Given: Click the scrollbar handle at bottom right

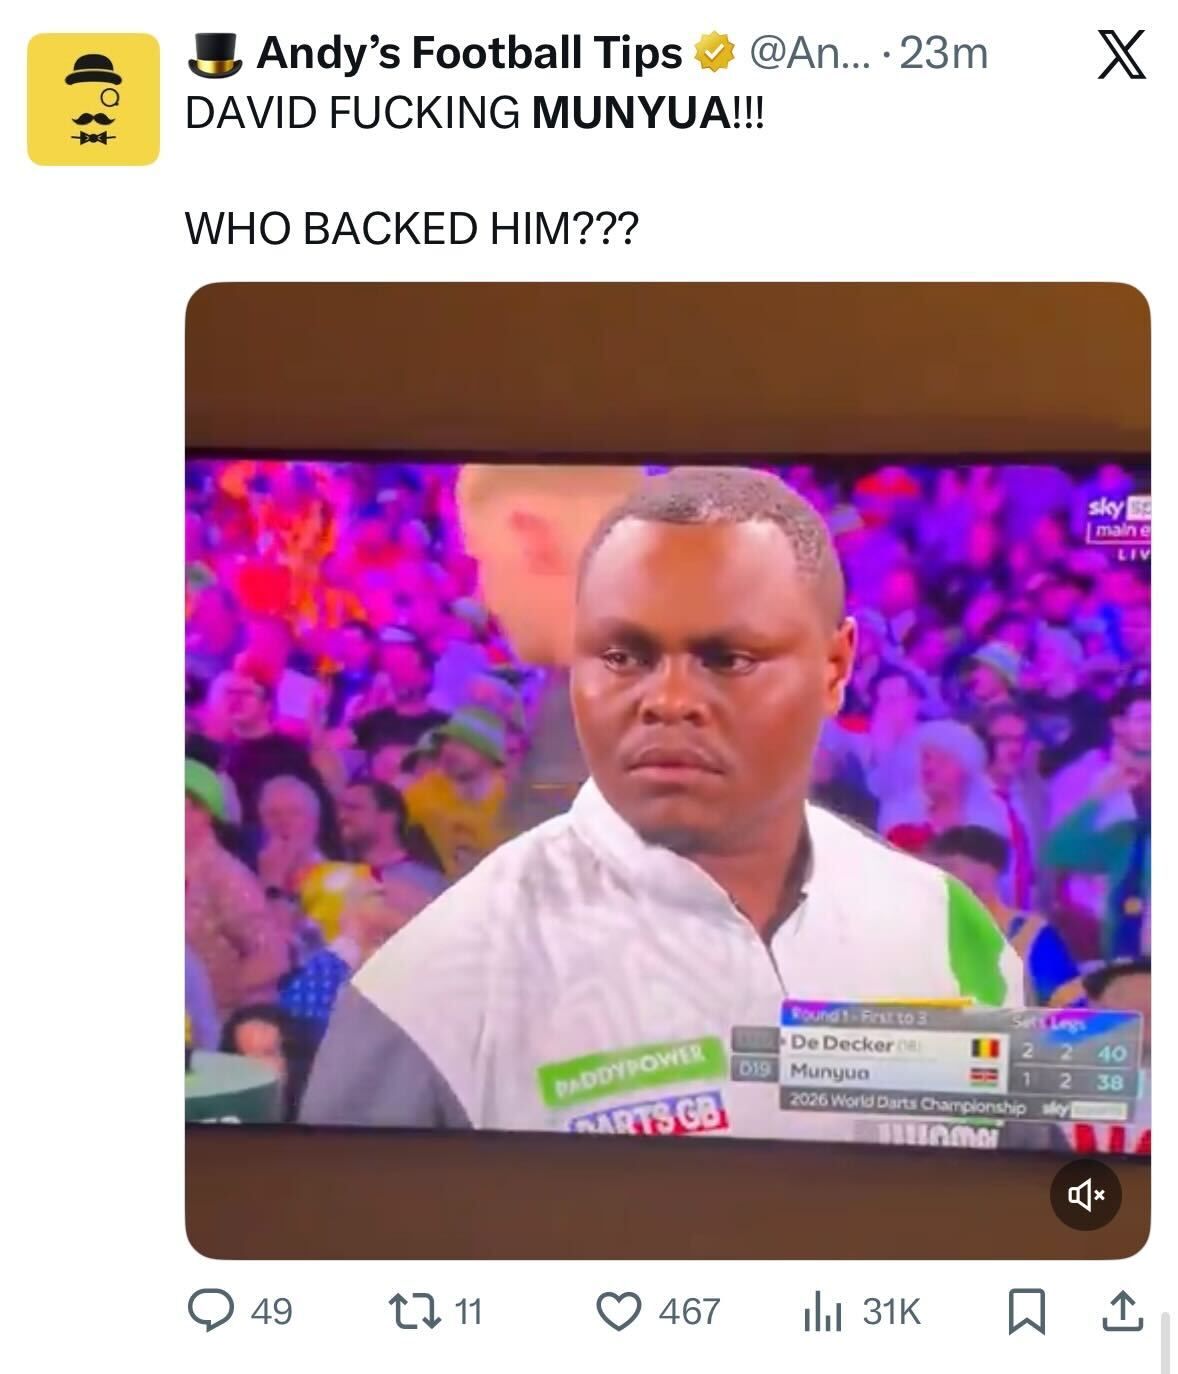Looking at the screenshot, I should click(1165, 1343).
